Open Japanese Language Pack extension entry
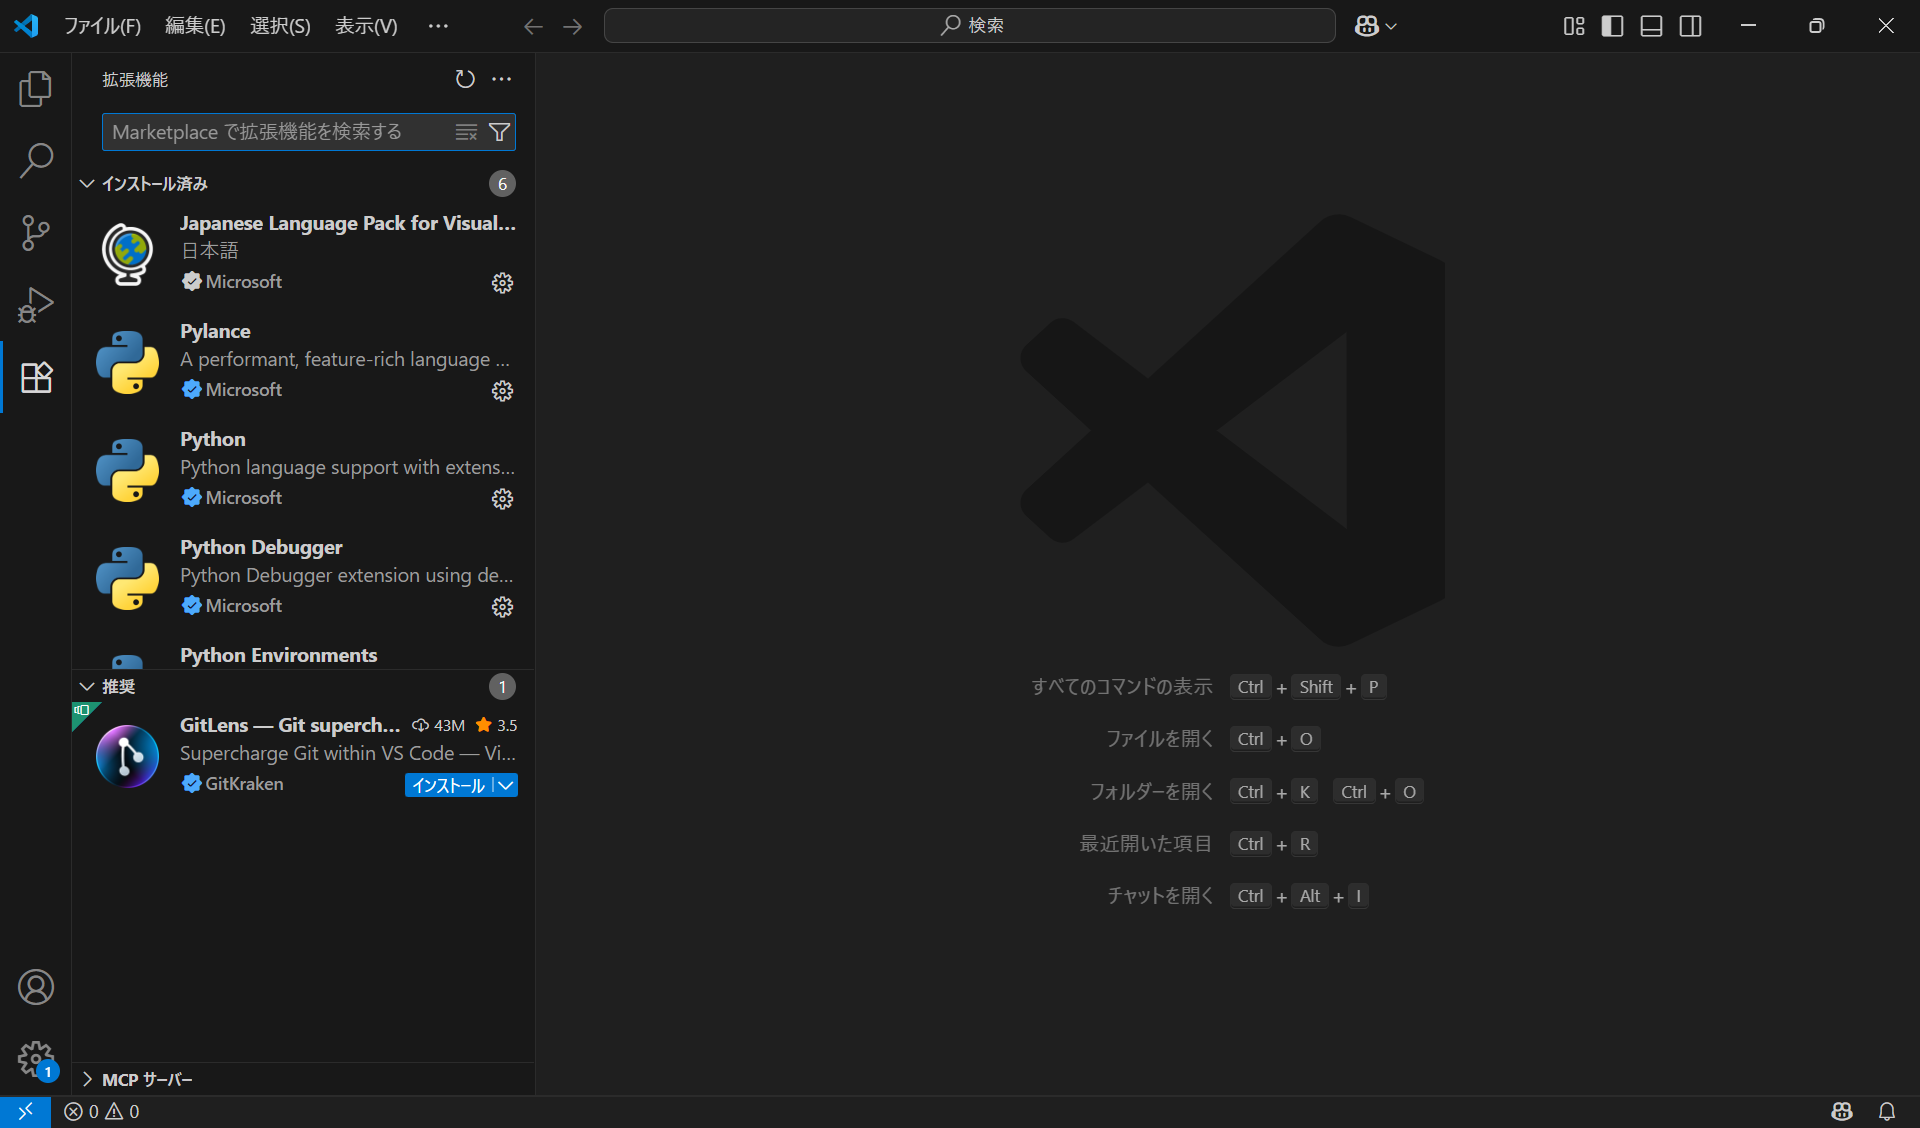The height and width of the screenshot is (1128, 1920). point(304,254)
